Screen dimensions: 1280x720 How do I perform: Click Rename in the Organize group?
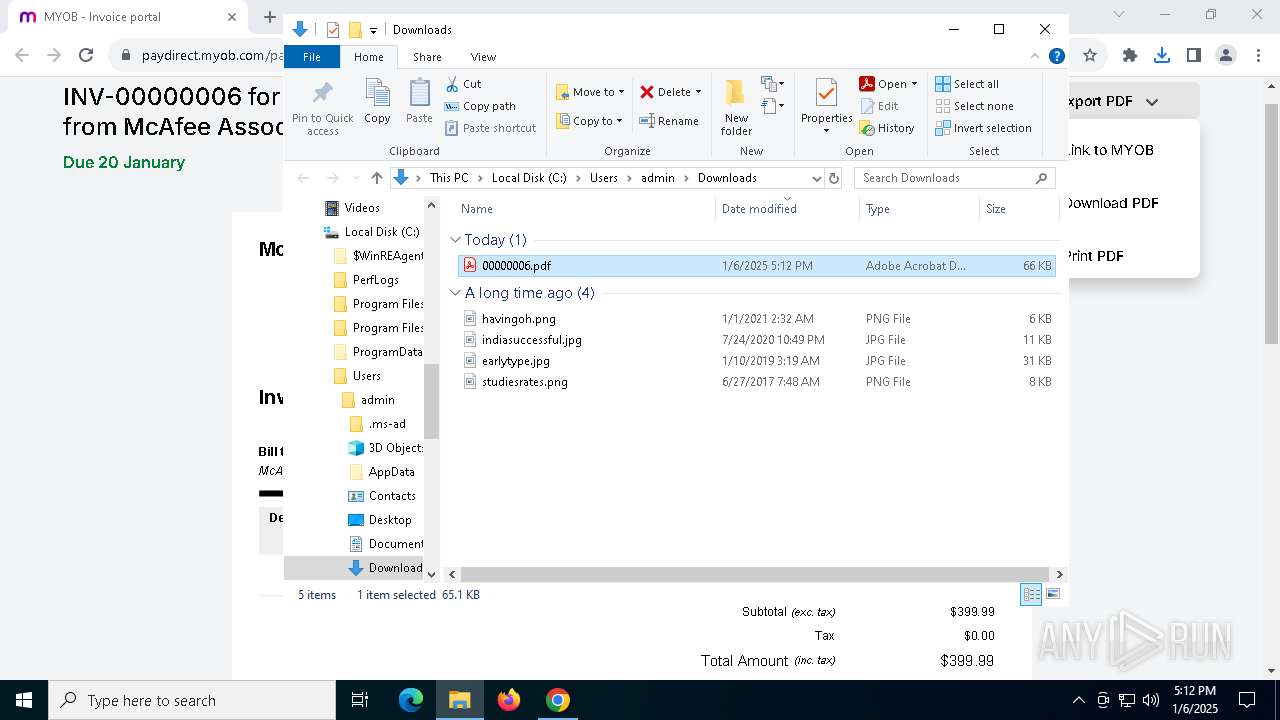[x=669, y=121]
